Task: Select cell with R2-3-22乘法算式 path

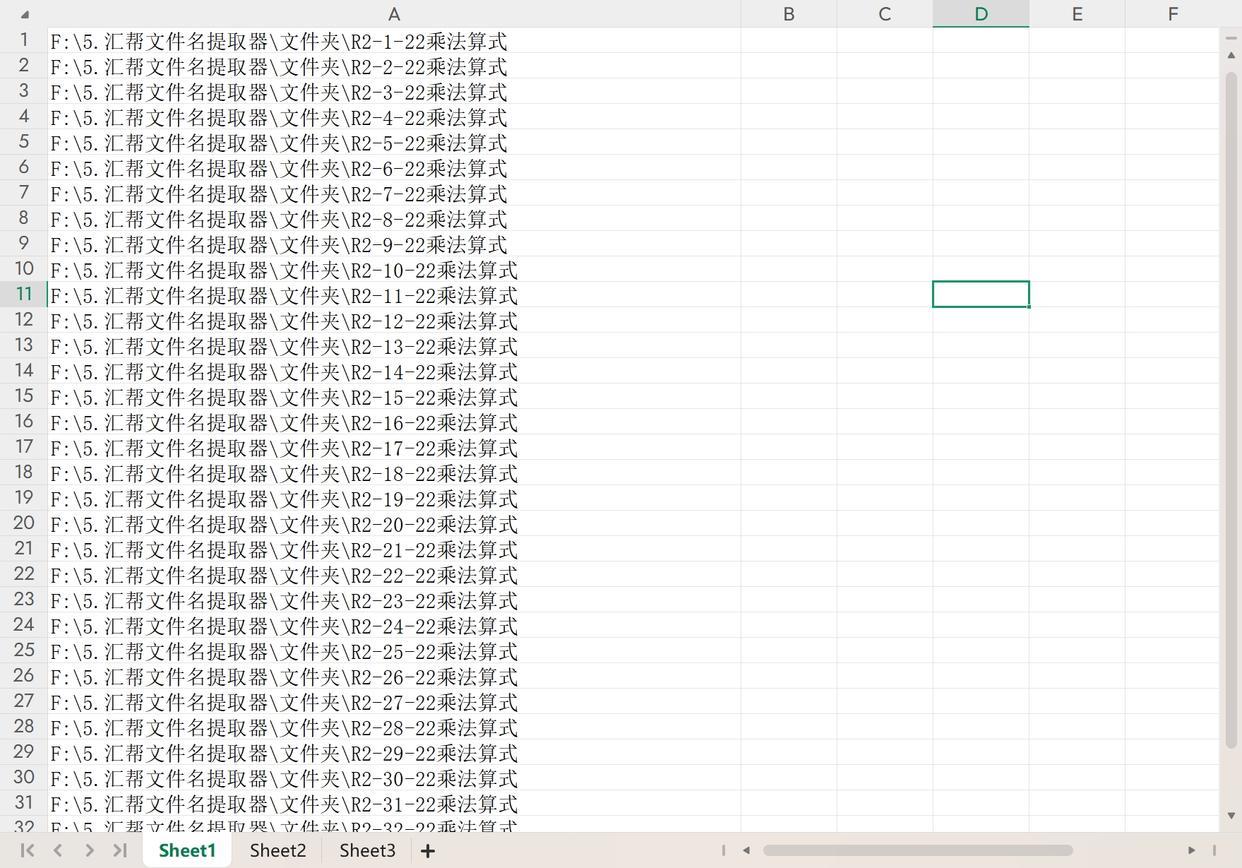Action: tap(394, 91)
